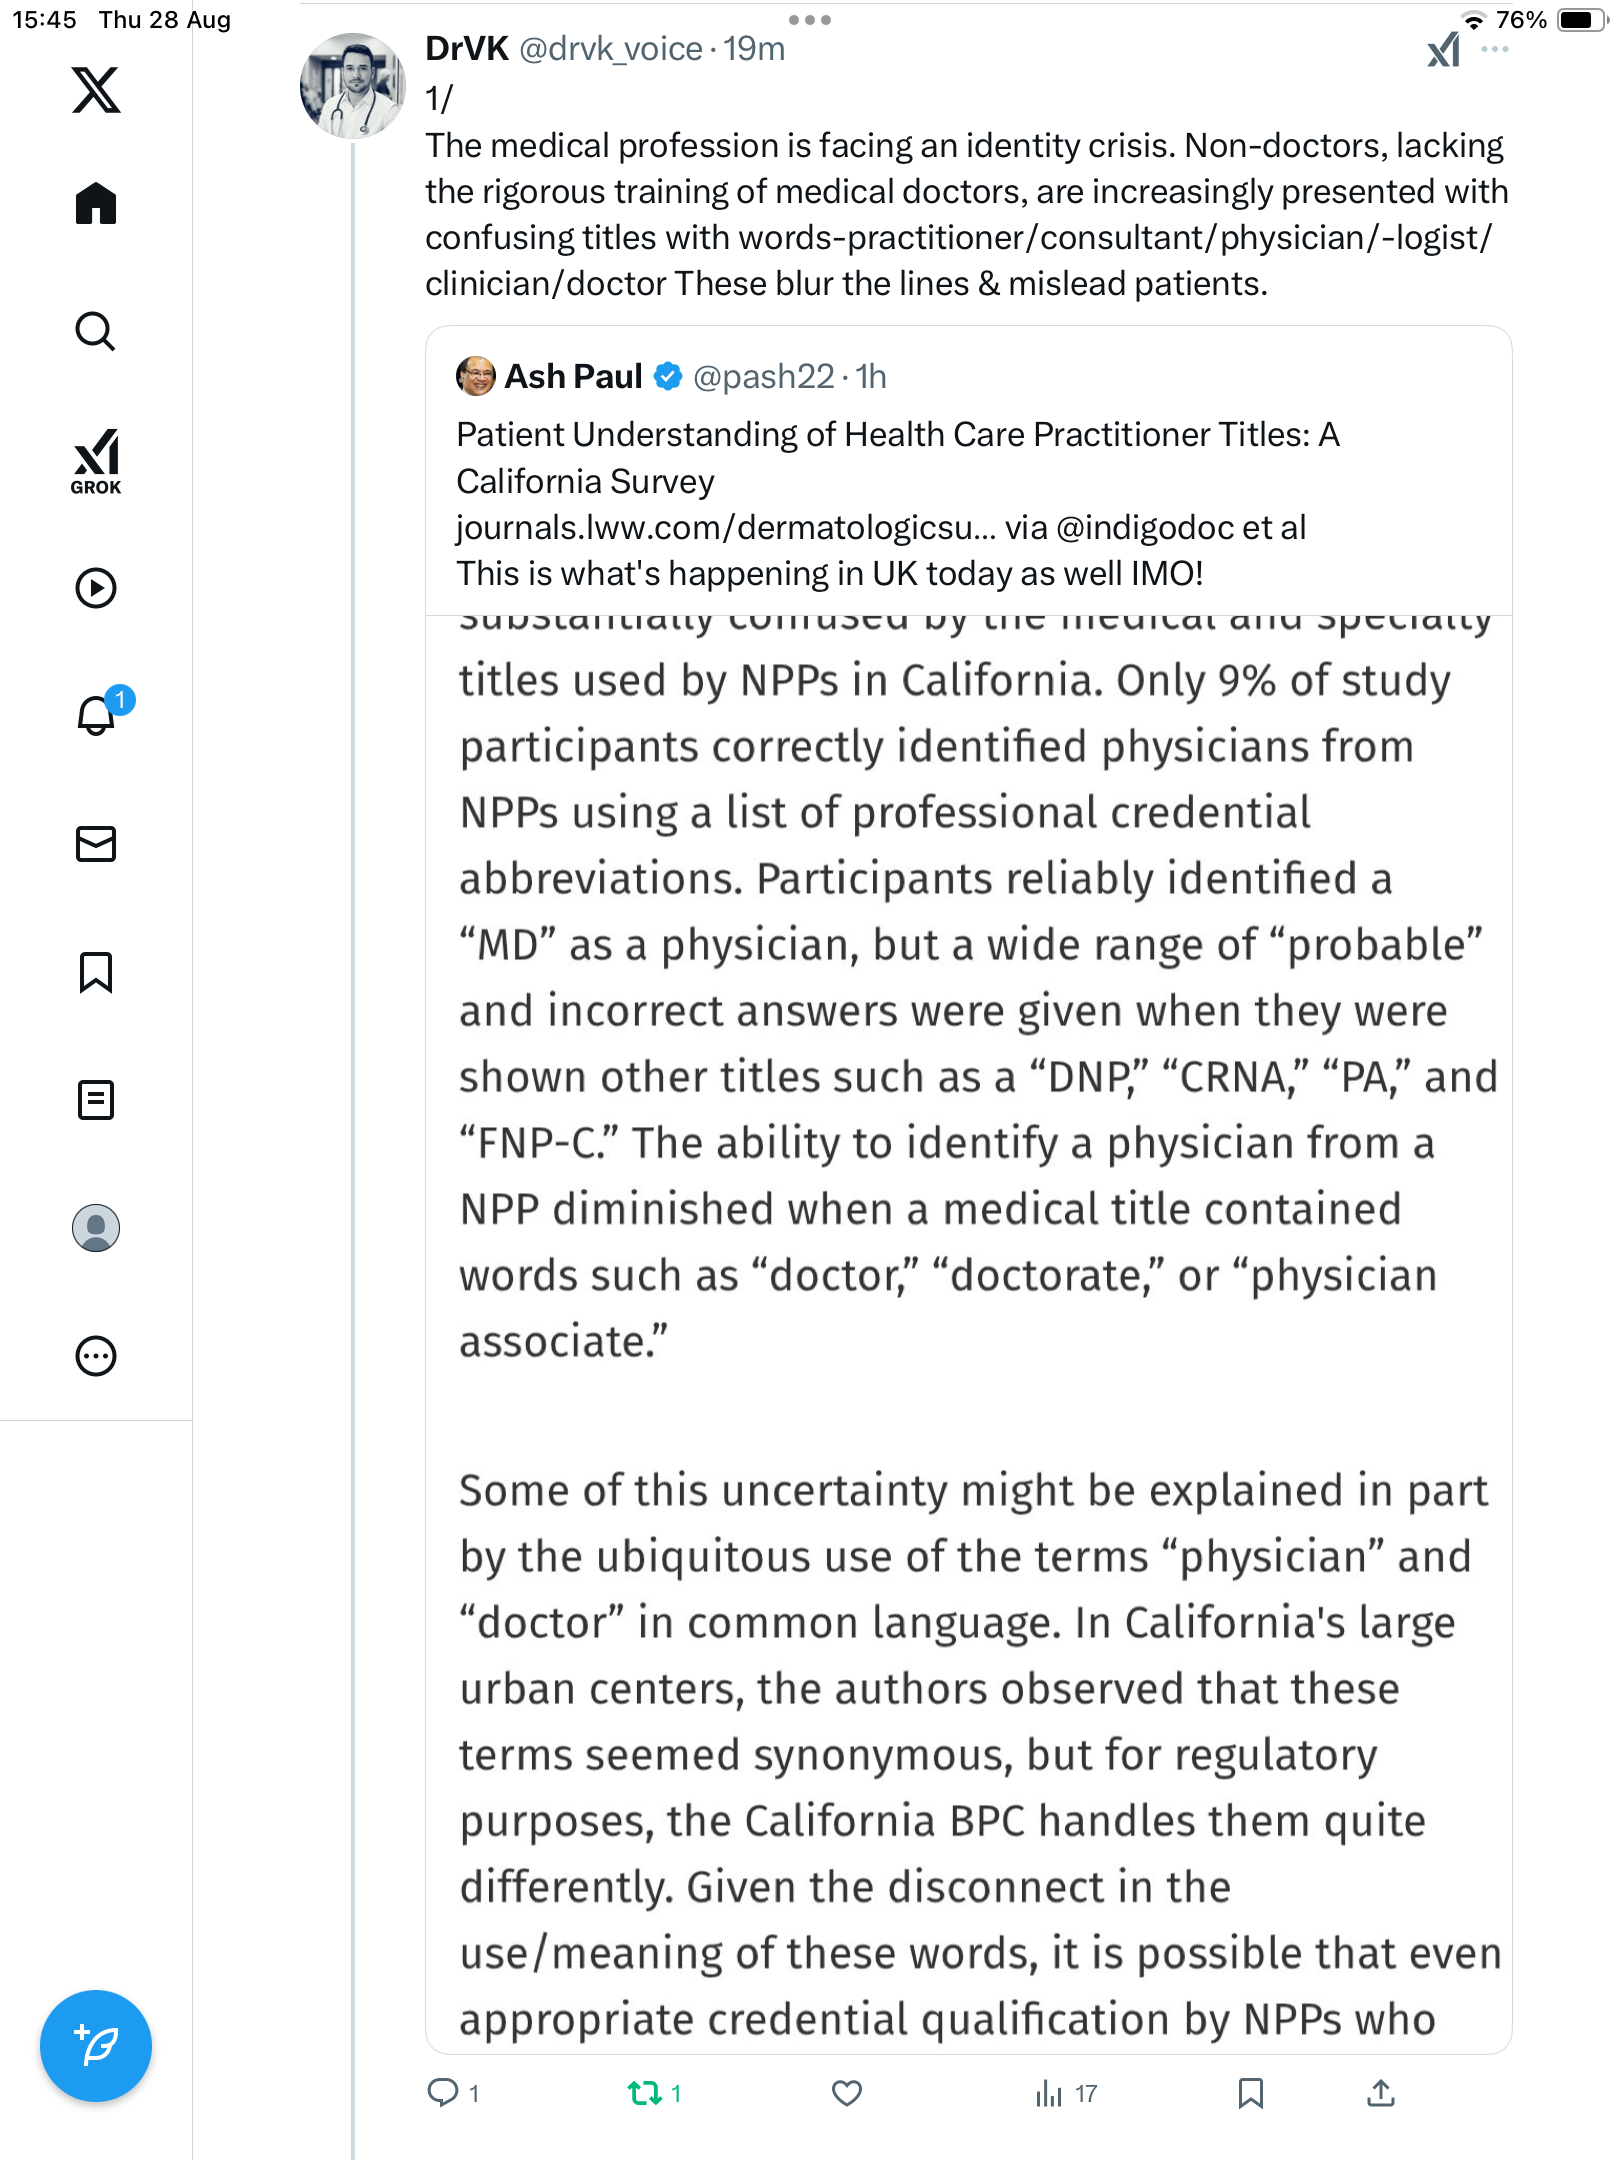Open the Notifications bell icon
Image resolution: width=1620 pixels, height=2160 pixels.
coord(96,716)
